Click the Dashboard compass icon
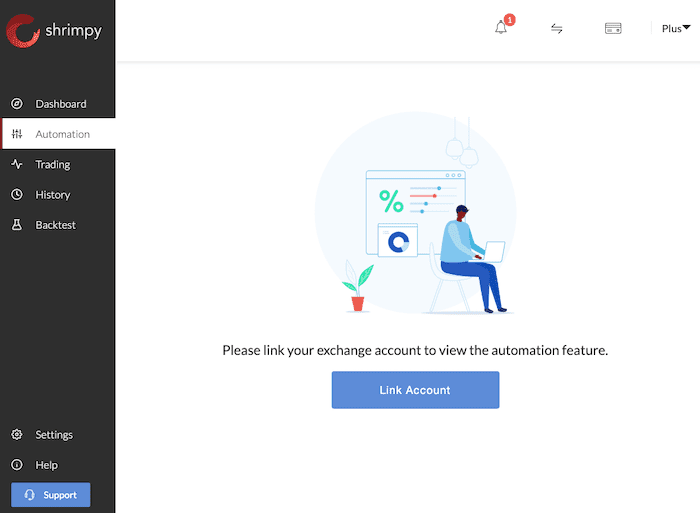This screenshot has height=513, width=700. pos(17,104)
